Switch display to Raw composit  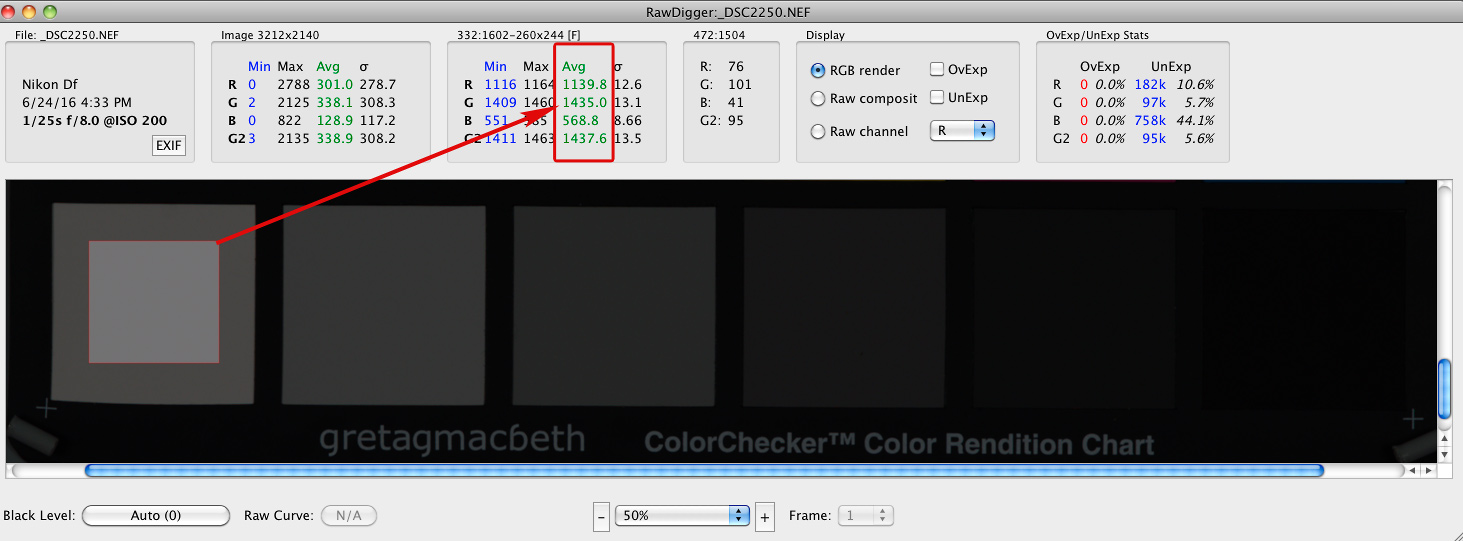tap(818, 99)
